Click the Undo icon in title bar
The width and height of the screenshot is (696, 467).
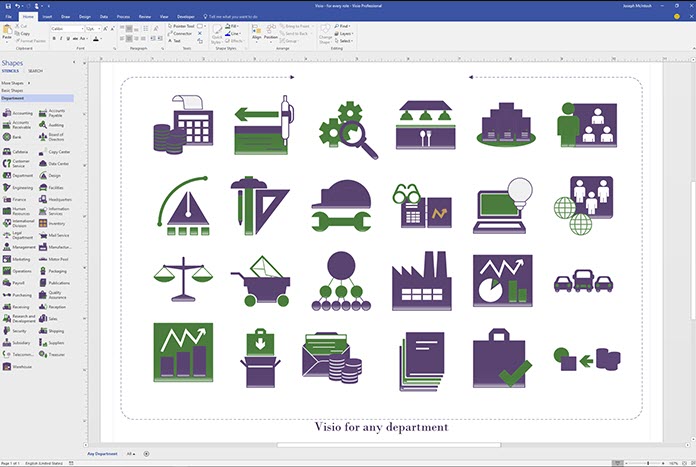[17, 6]
